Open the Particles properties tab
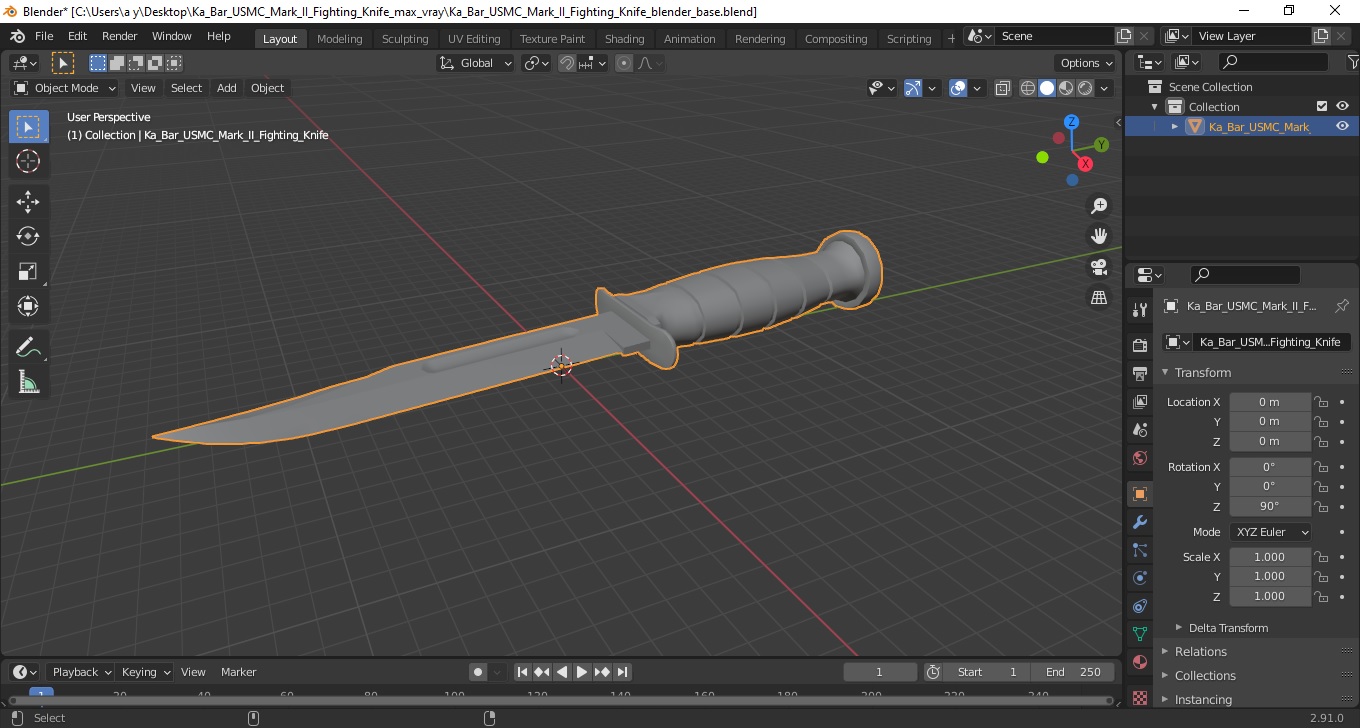 click(x=1140, y=550)
